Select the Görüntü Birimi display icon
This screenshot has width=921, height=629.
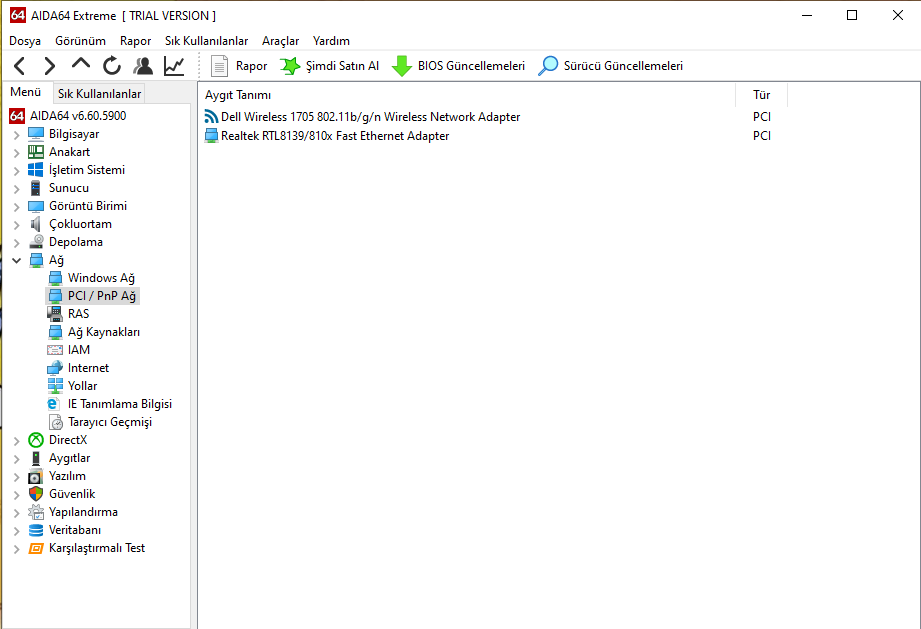coord(36,206)
